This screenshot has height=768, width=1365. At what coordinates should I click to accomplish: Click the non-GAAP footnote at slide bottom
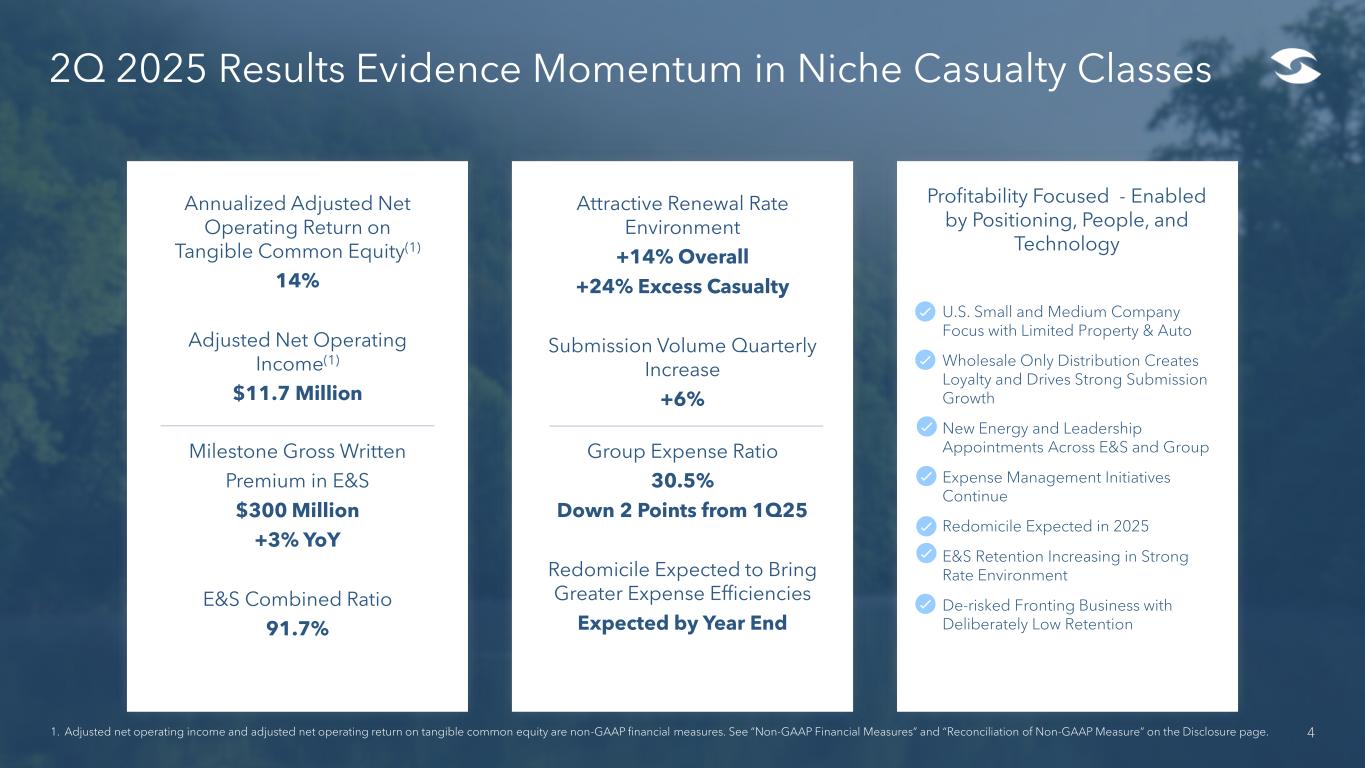[658, 733]
